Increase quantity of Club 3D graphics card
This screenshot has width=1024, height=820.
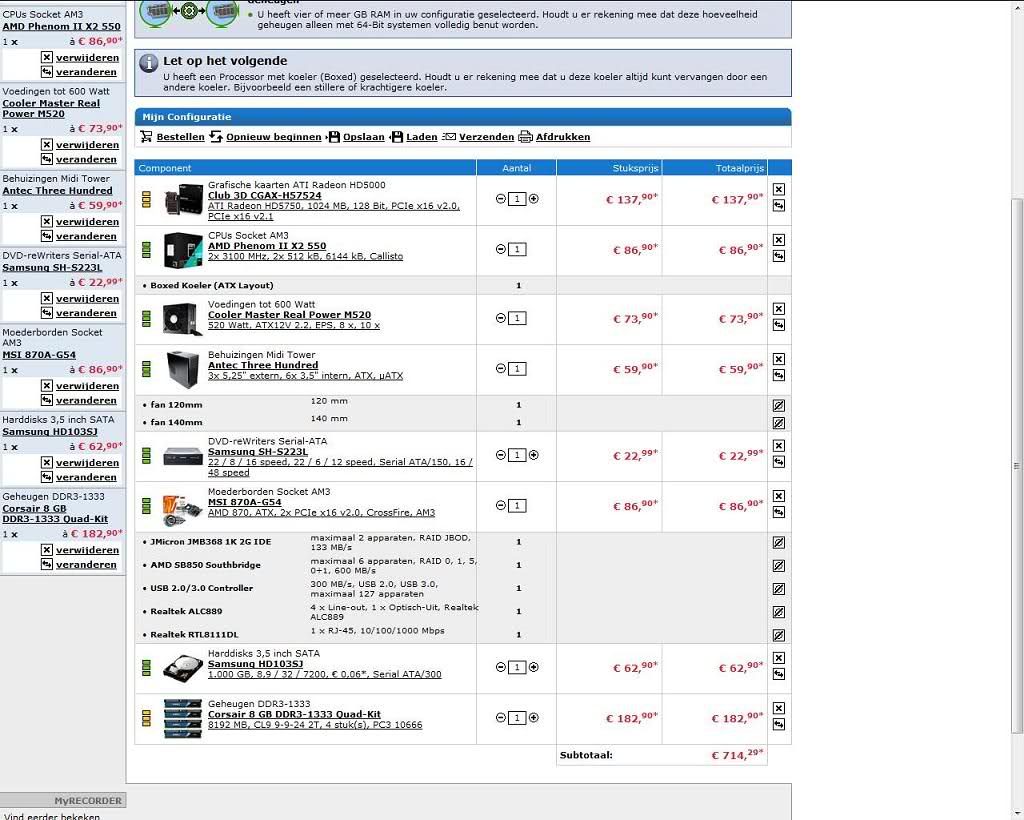point(533,199)
